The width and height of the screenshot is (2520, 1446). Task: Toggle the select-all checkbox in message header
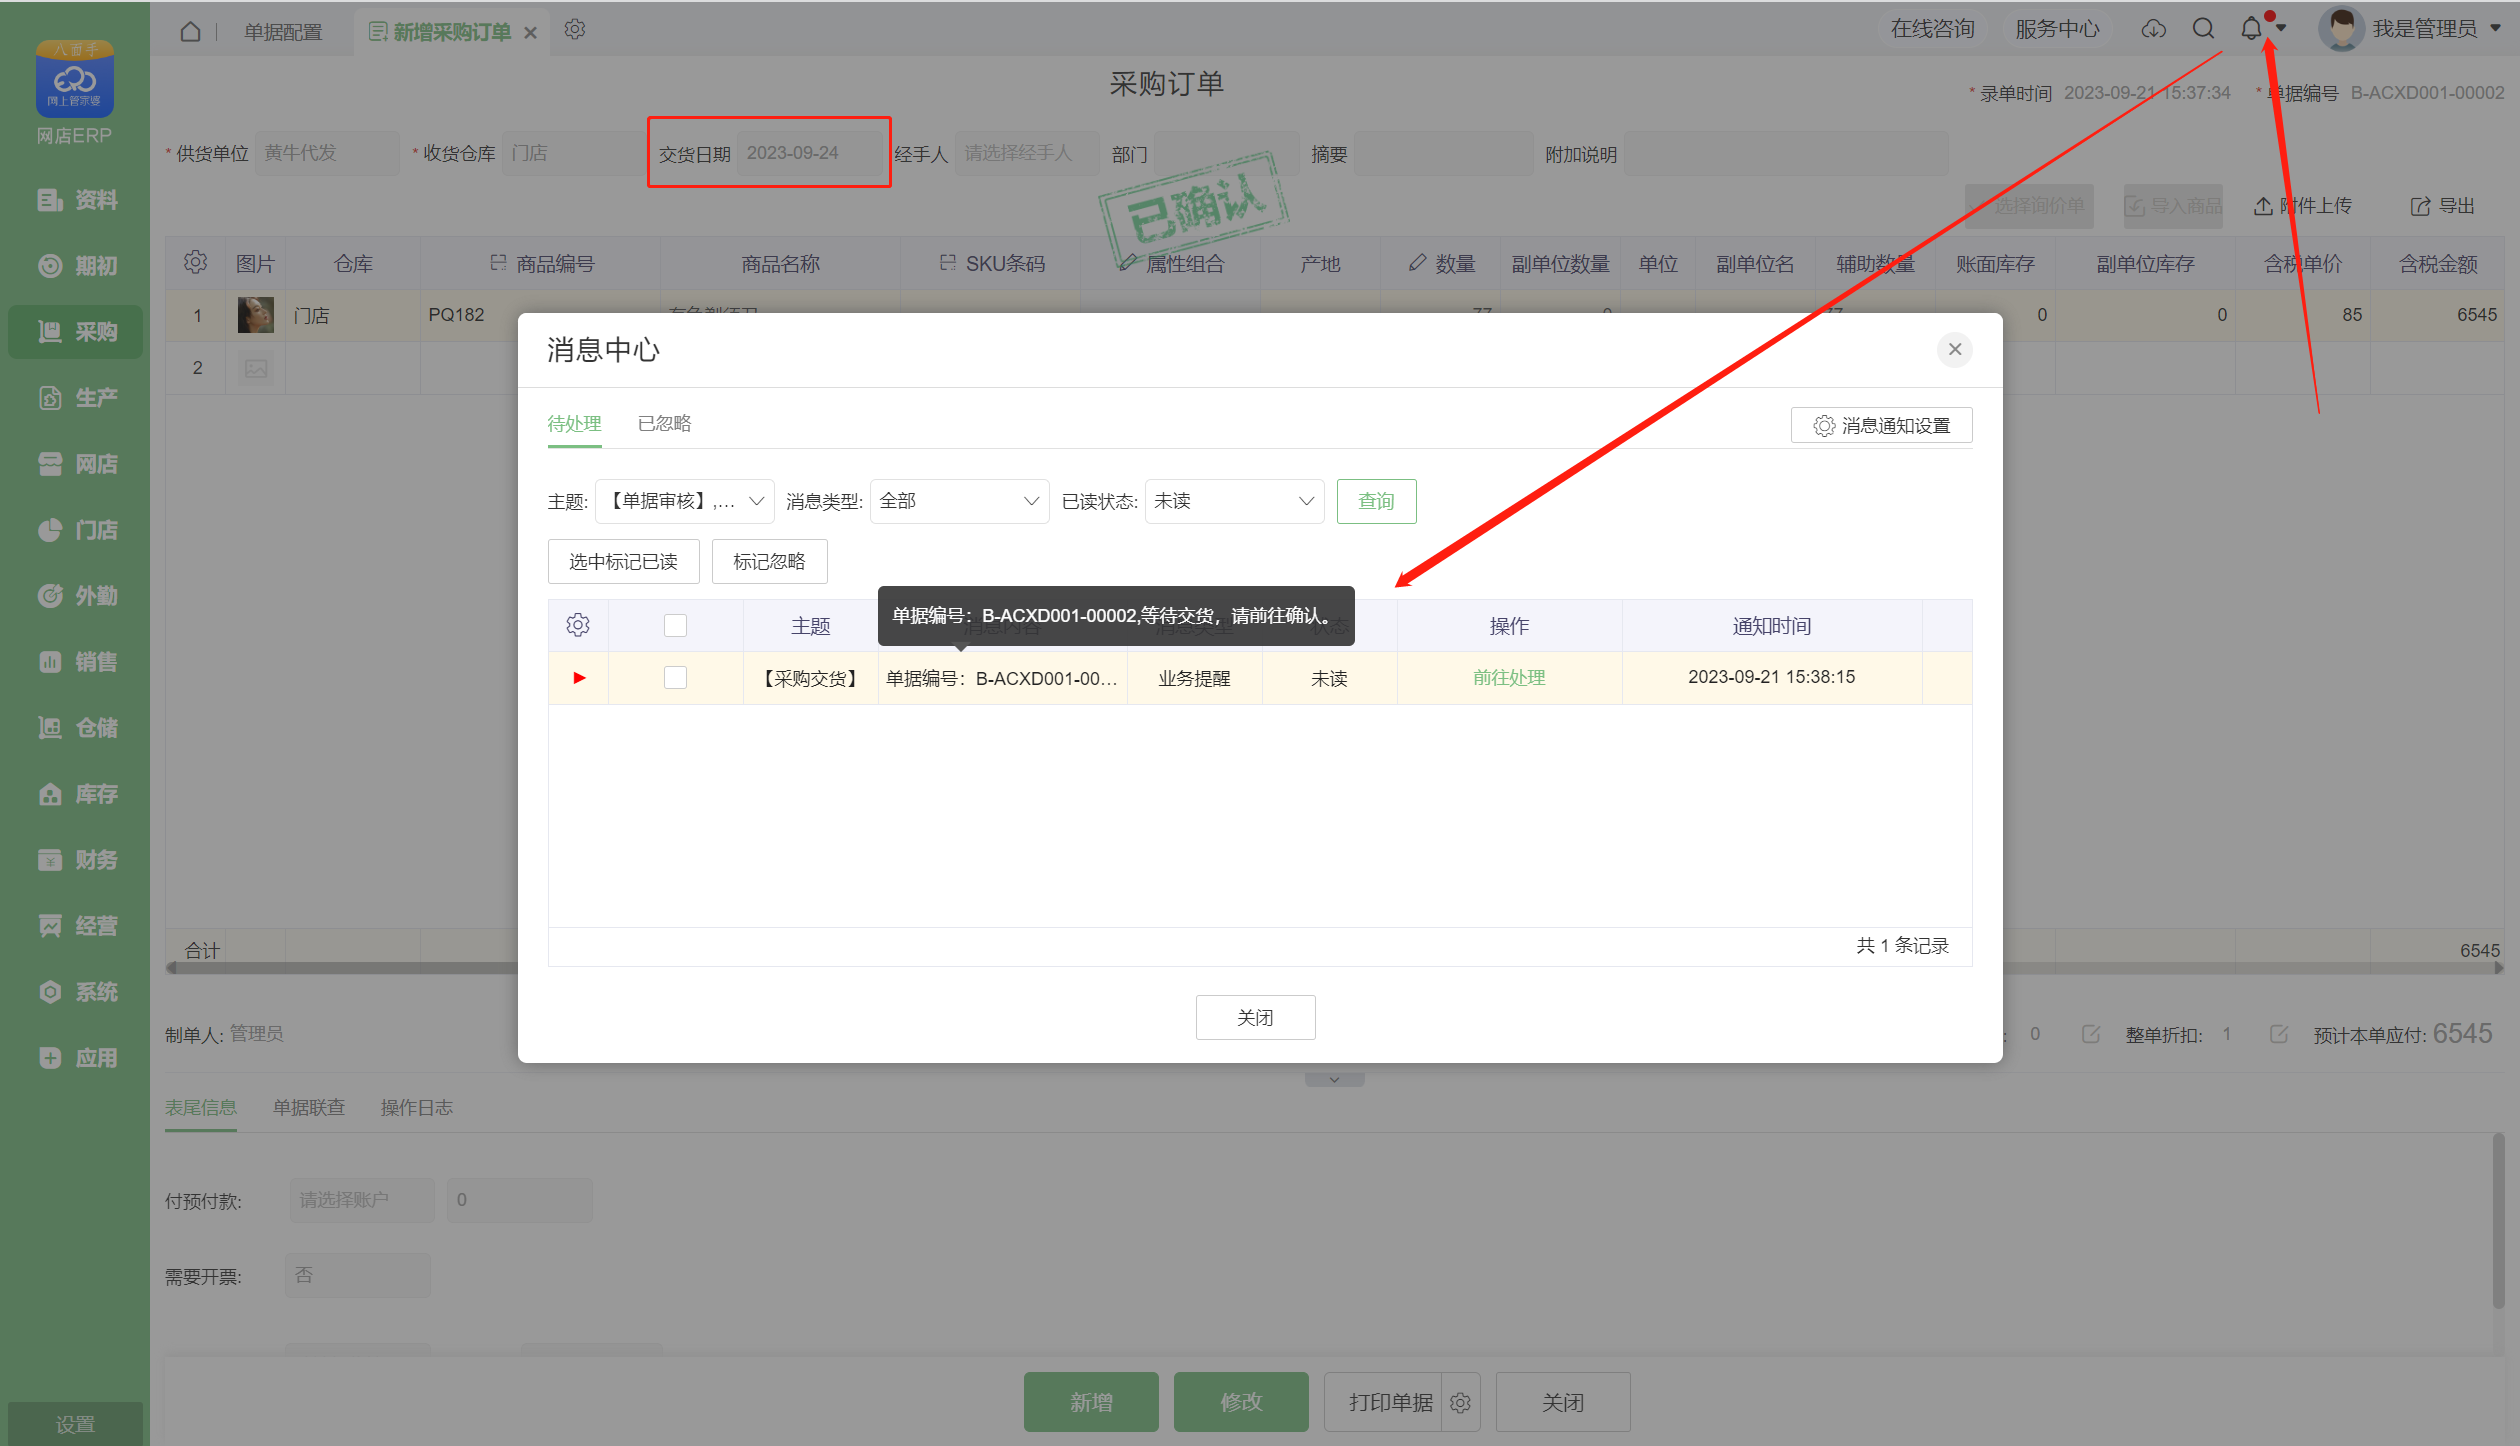coord(675,625)
